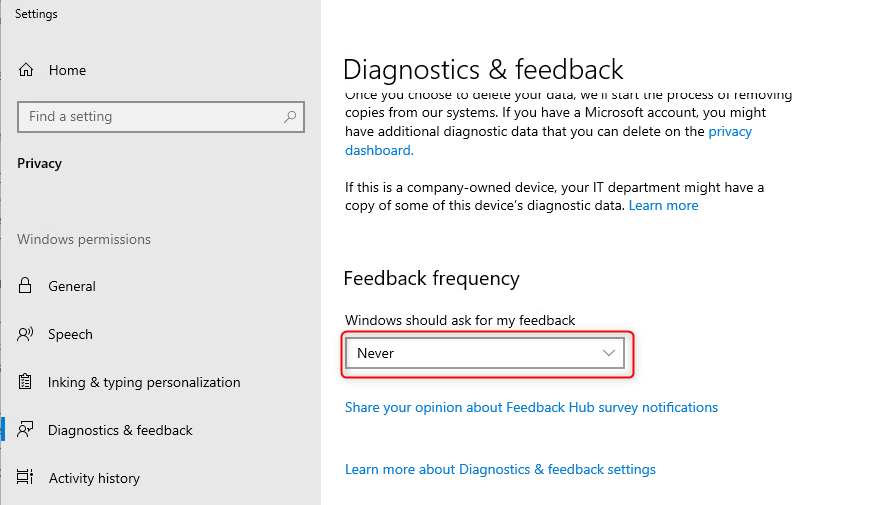Select the Speech icon
873x505 pixels.
point(25,334)
